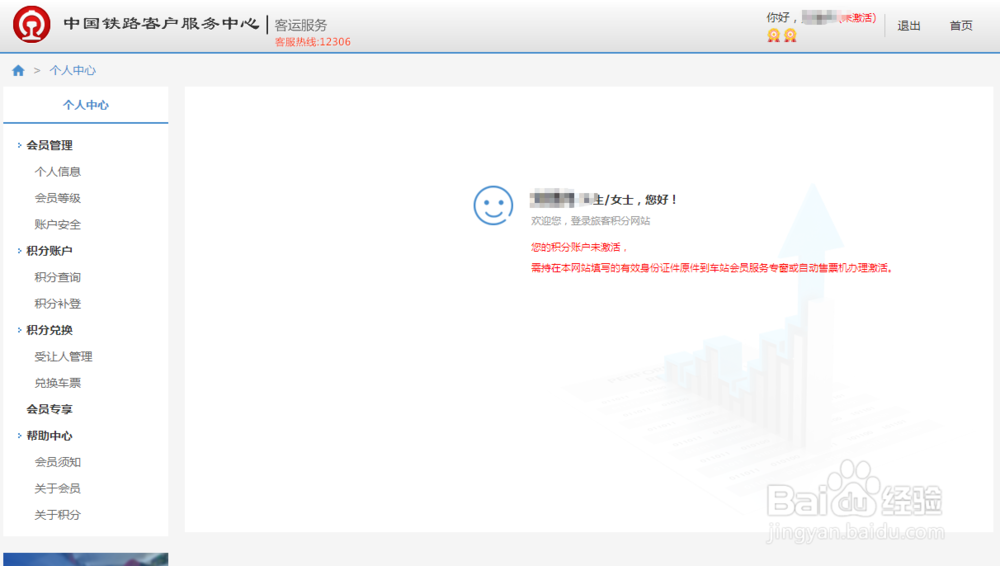This screenshot has height=566, width=1000.
Task: Open 账户安全 in the sidebar
Action: [57, 225]
